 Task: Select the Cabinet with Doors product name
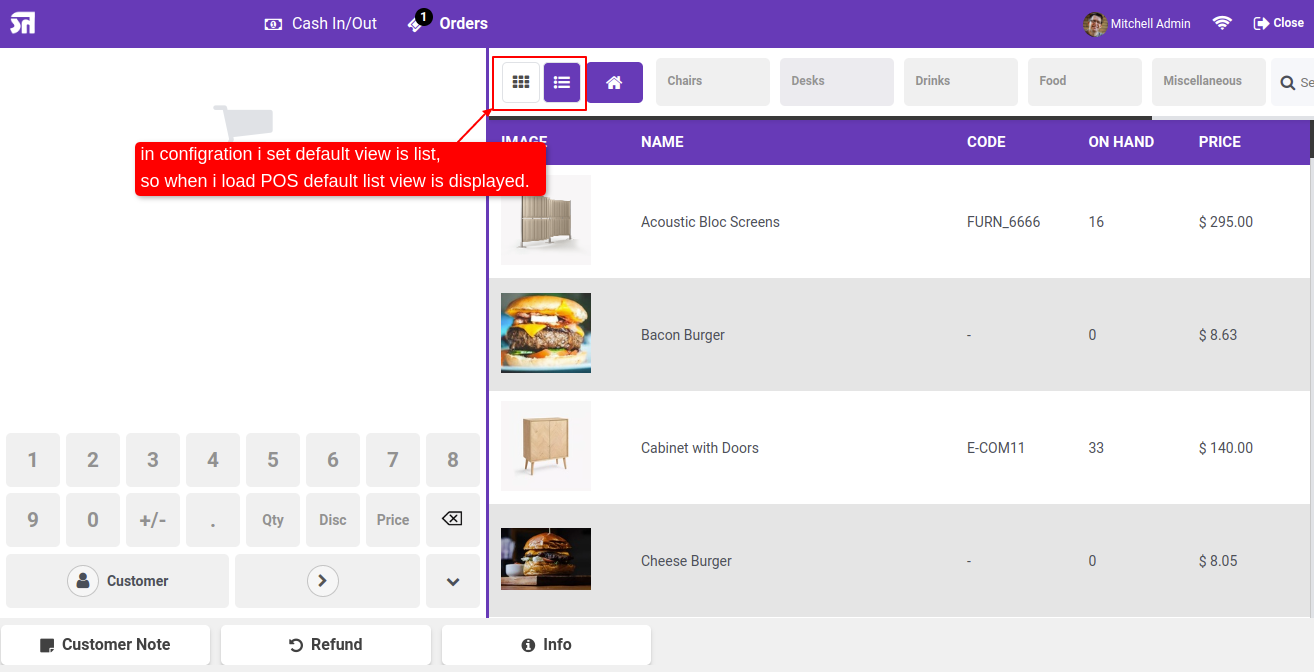(700, 448)
